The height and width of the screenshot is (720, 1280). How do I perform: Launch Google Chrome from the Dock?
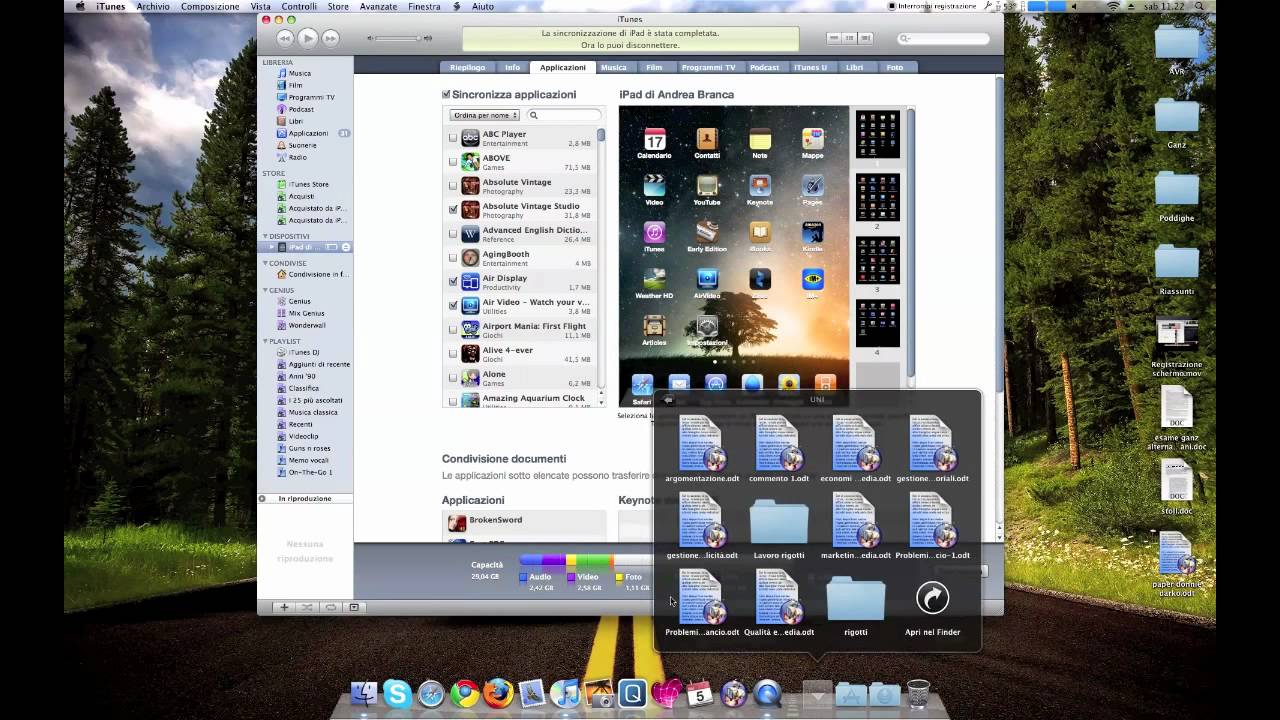coord(464,693)
